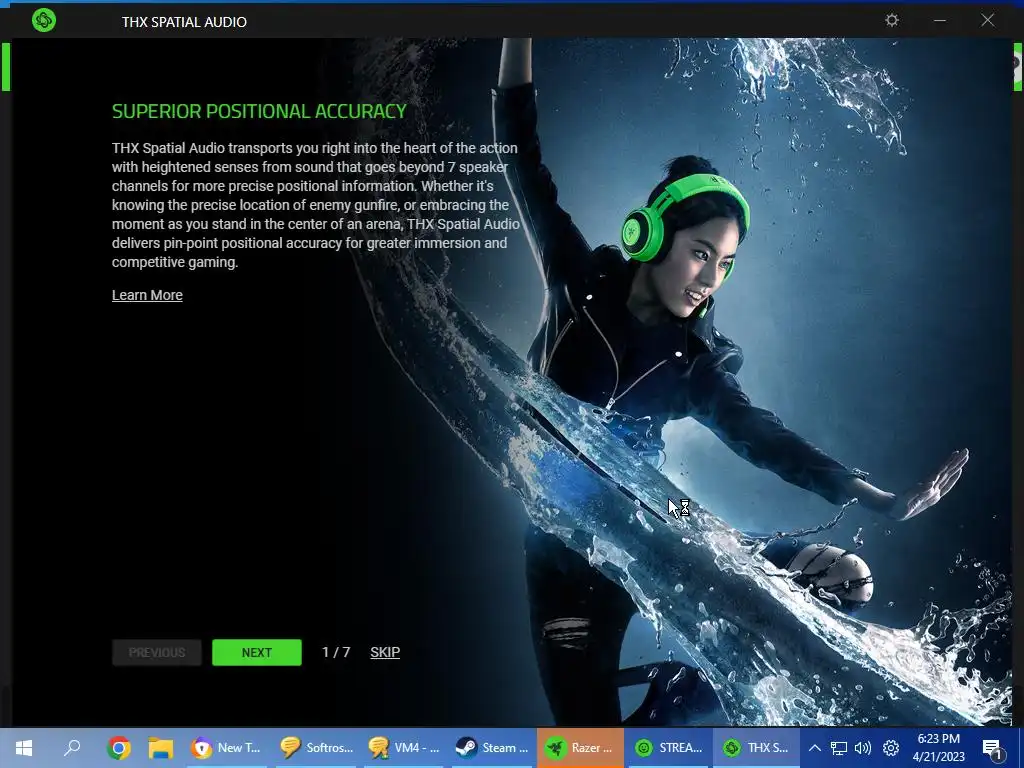Switch to New T... taskbar window

(227, 748)
